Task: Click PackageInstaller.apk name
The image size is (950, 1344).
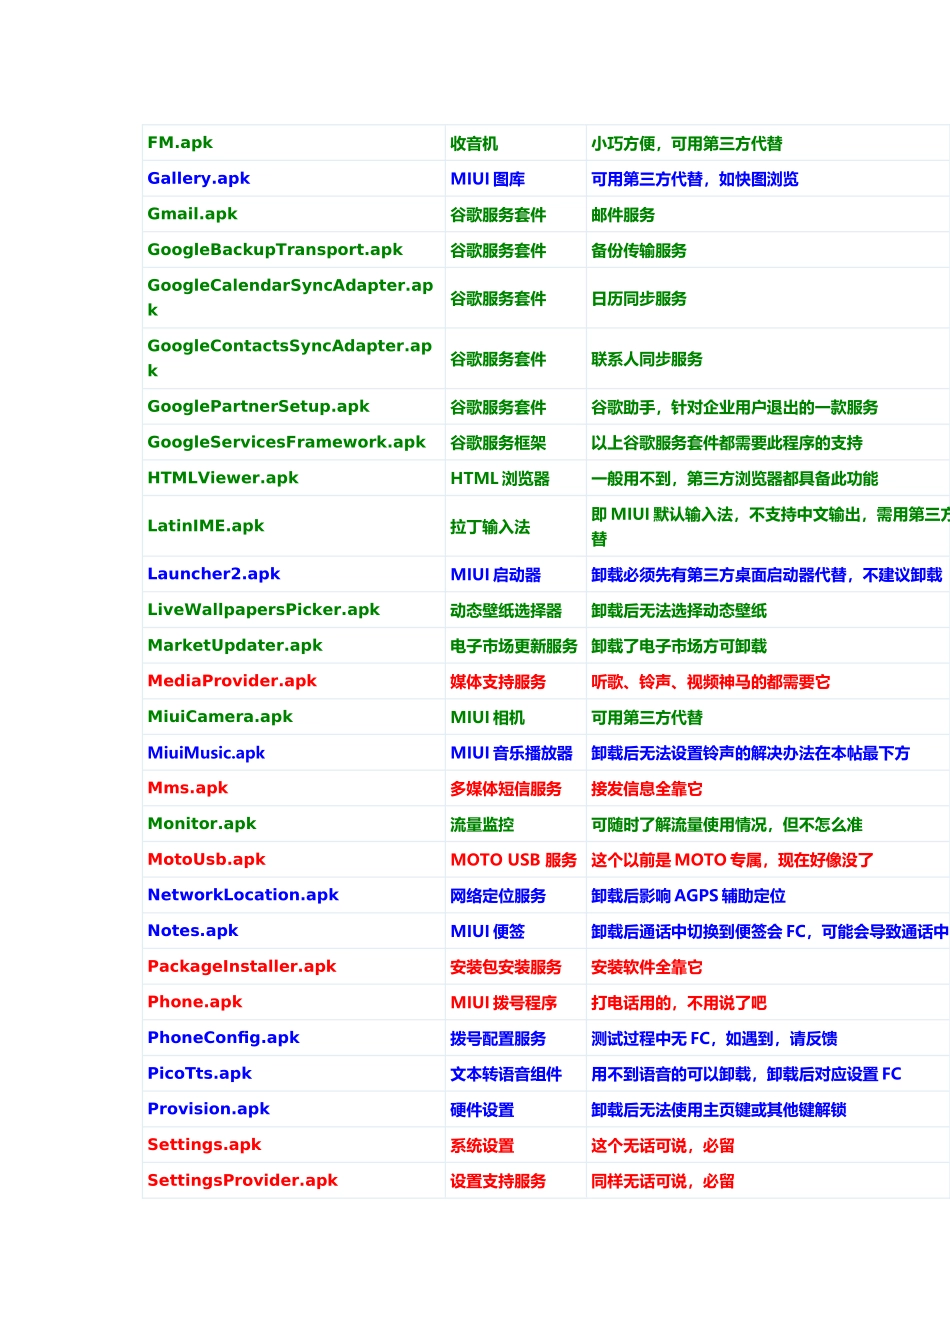Action: [x=242, y=967]
